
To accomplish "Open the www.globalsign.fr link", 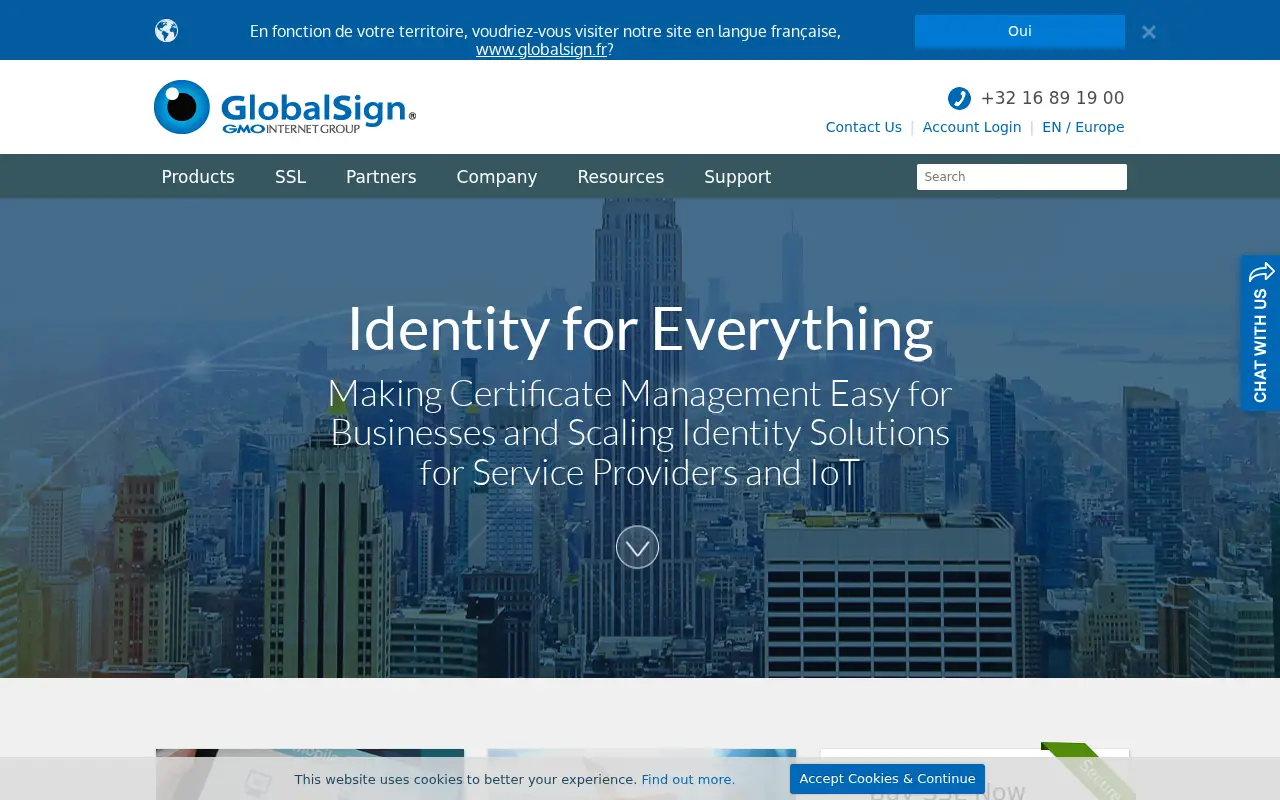I will (541, 49).
